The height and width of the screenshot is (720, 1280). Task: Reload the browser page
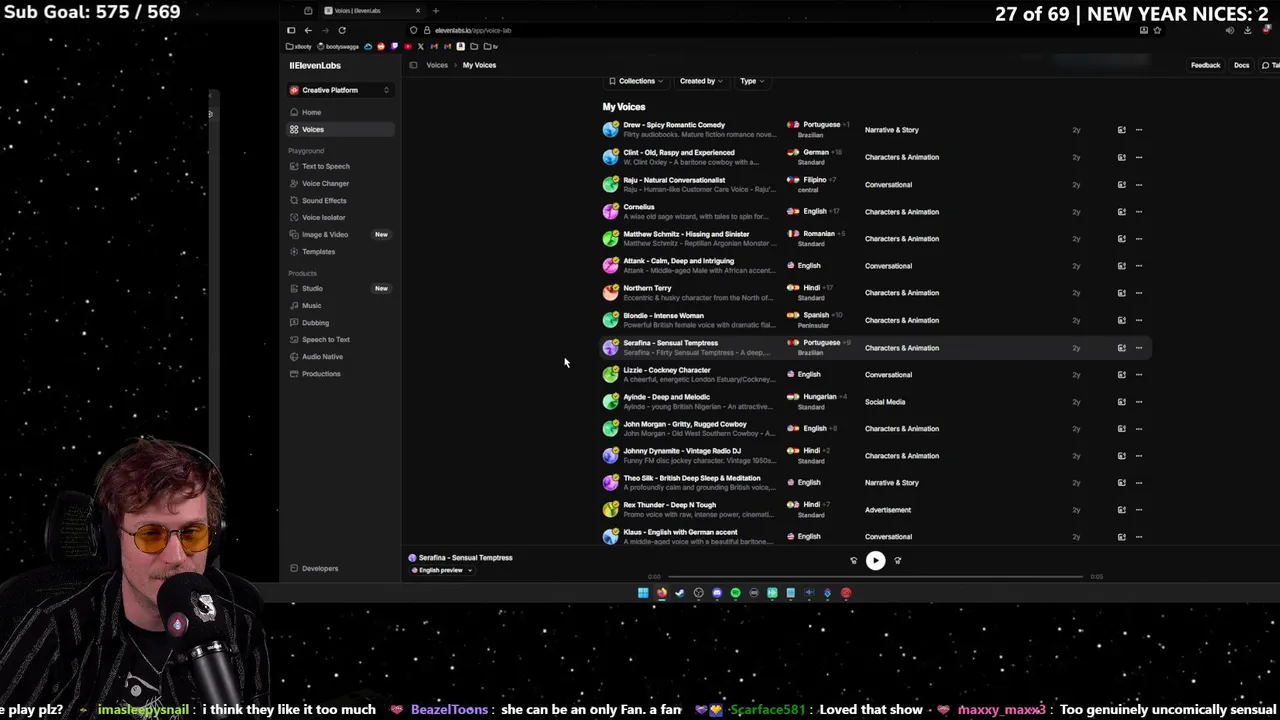point(342,30)
